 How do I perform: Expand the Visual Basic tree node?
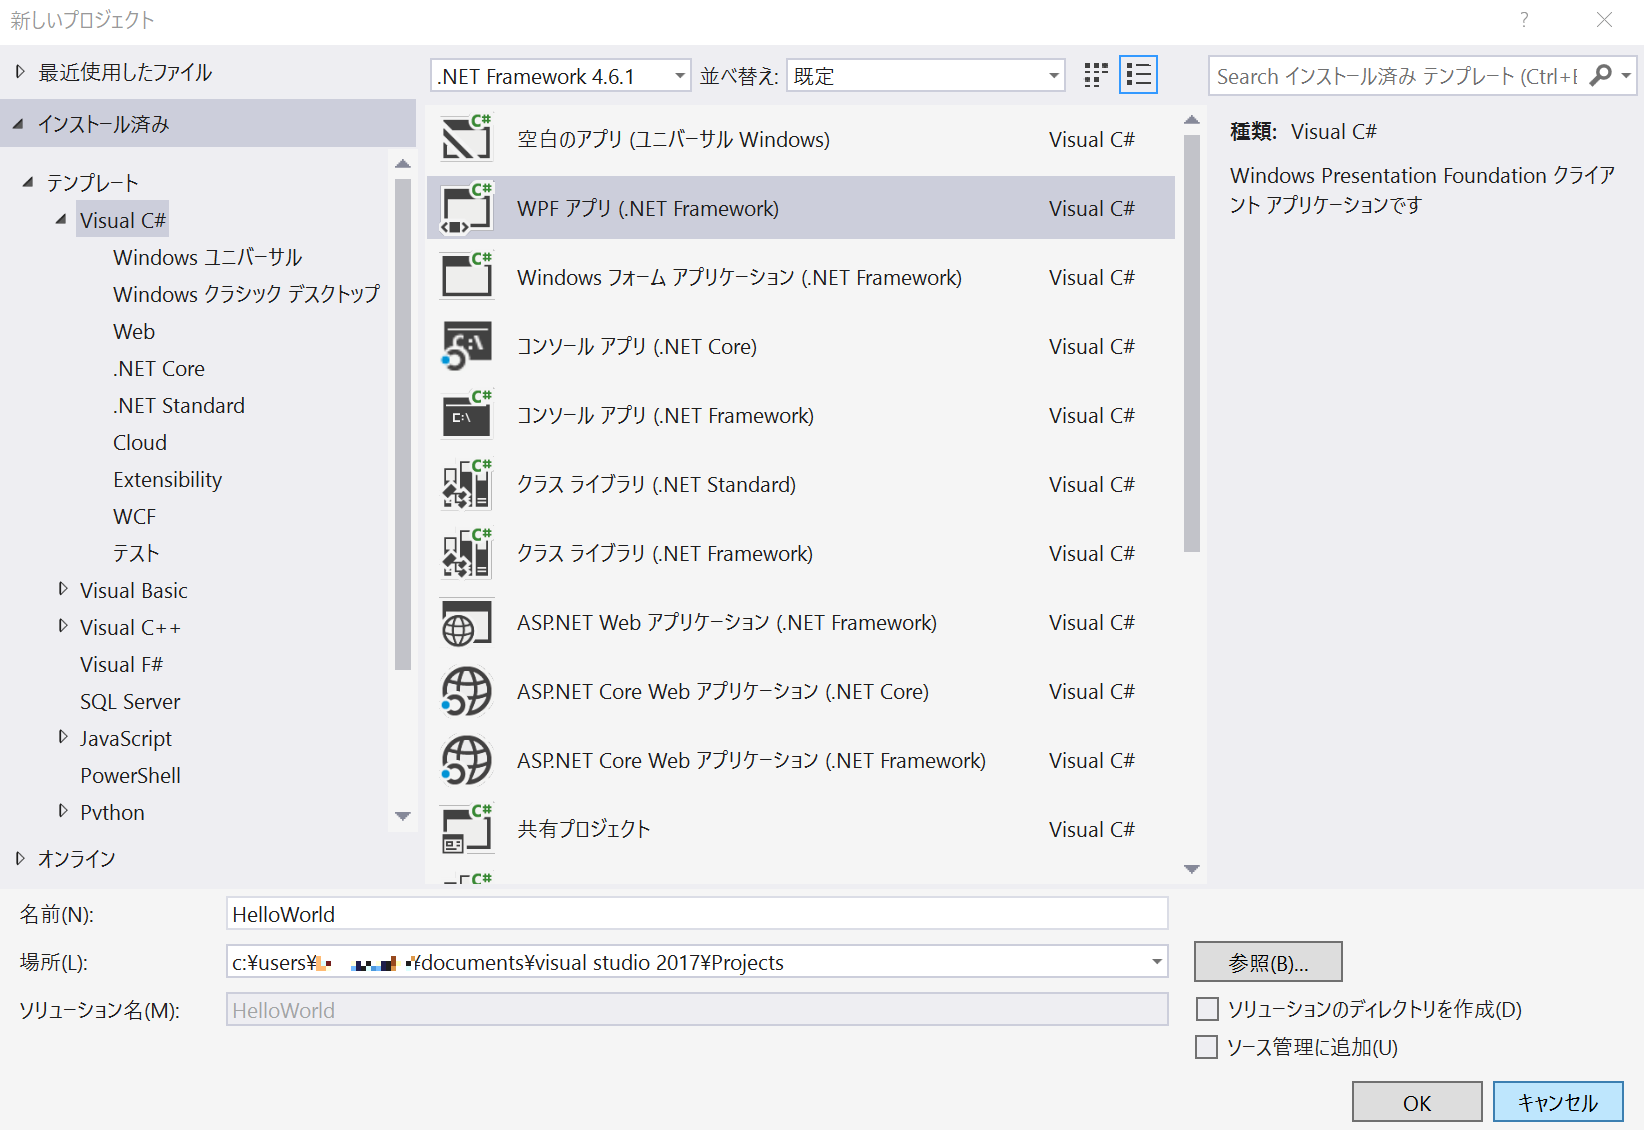63,589
